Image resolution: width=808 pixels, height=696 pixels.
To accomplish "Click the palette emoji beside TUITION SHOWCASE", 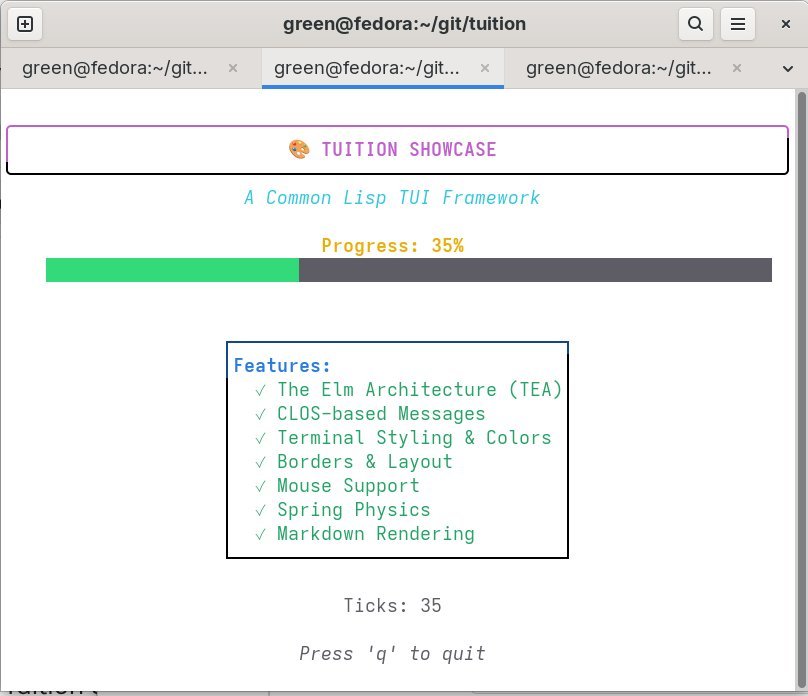I will coord(299,150).
